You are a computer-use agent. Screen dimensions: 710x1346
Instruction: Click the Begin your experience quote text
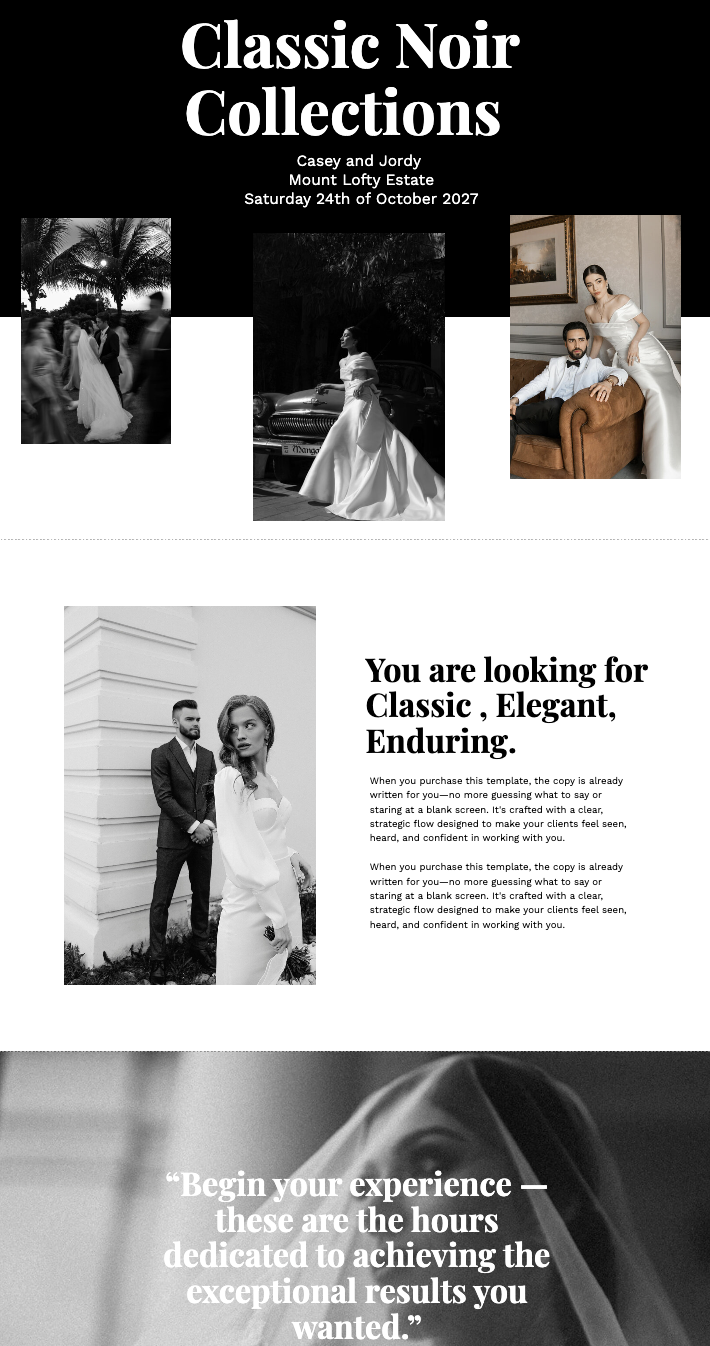(x=356, y=1255)
